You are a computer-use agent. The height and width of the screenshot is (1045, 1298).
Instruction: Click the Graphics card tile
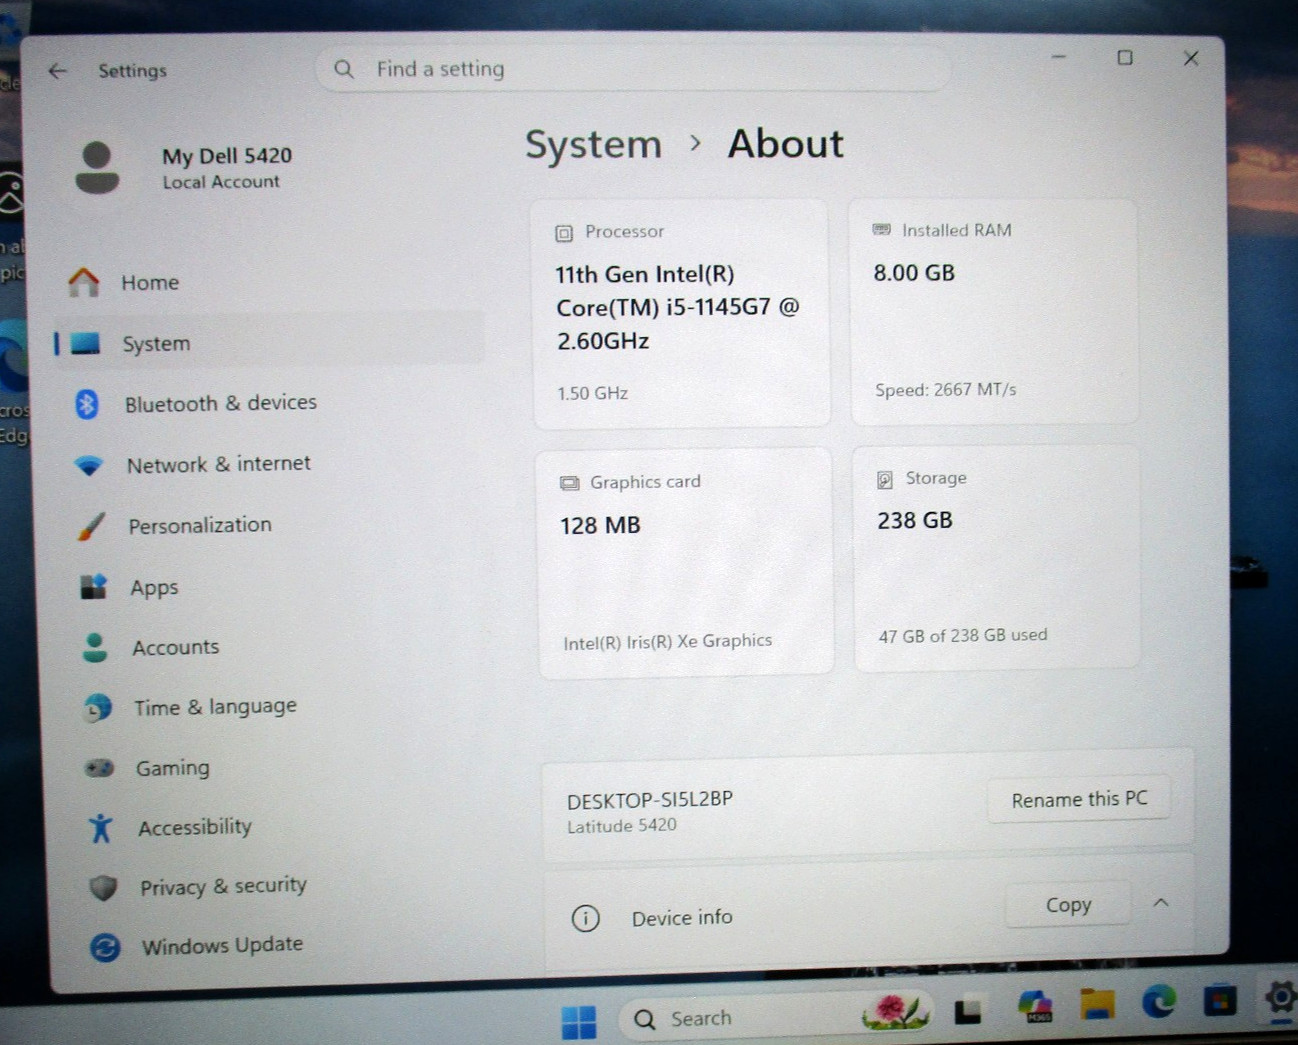pyautogui.click(x=686, y=563)
